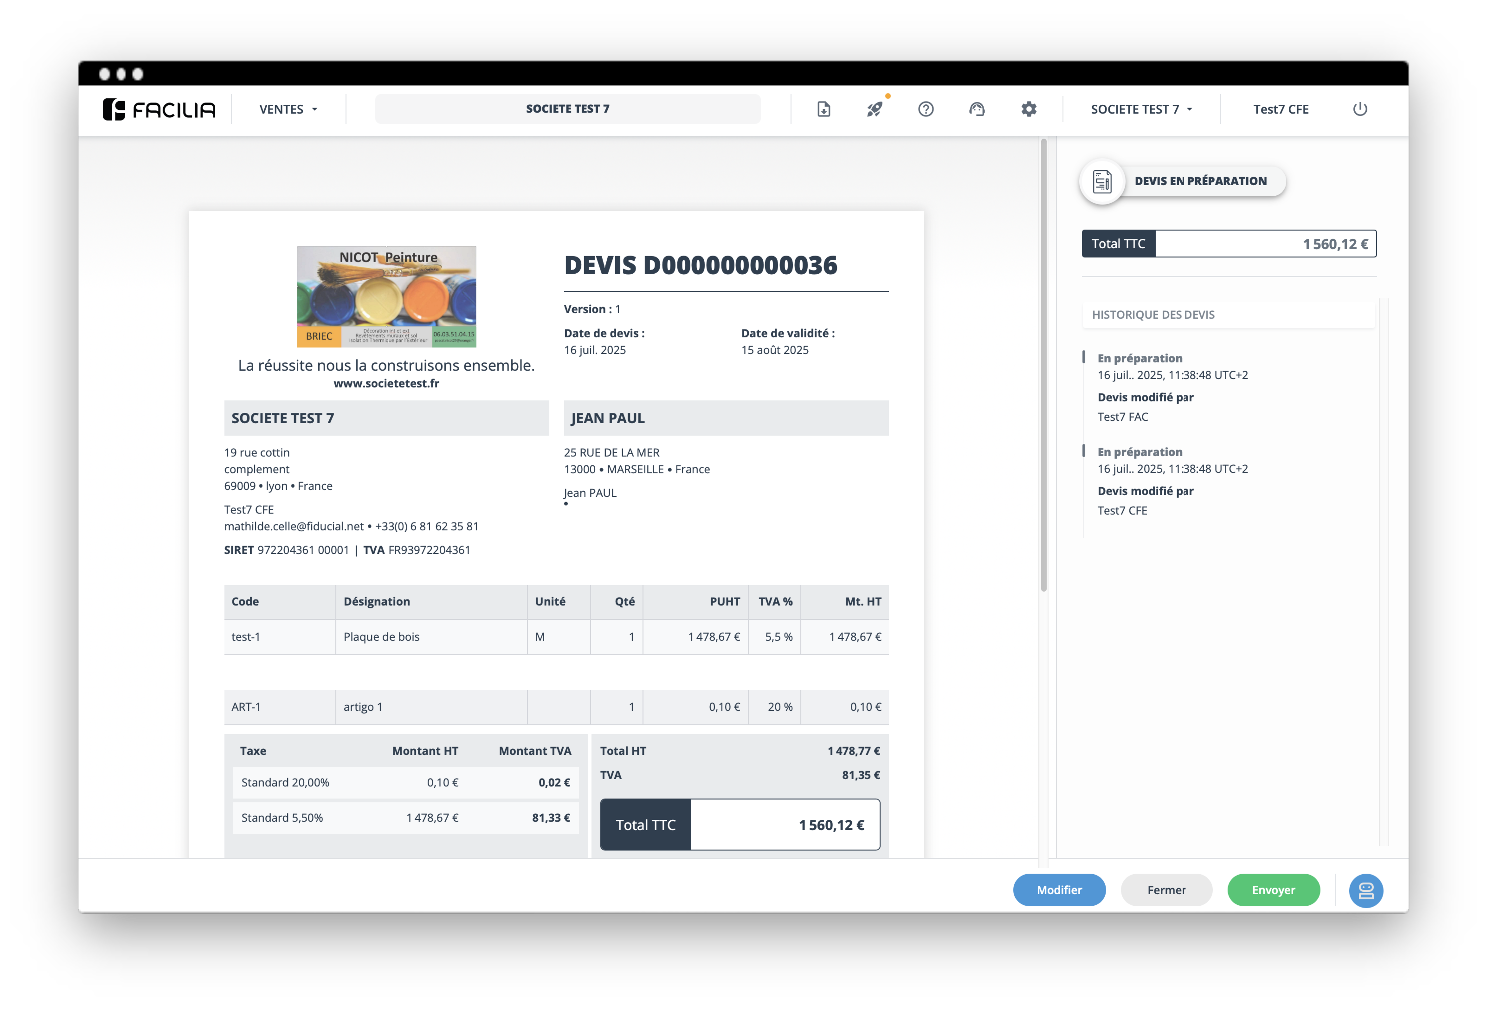Select first En préparation history entry
This screenshot has height=1010, width=1488.
tap(1140, 358)
